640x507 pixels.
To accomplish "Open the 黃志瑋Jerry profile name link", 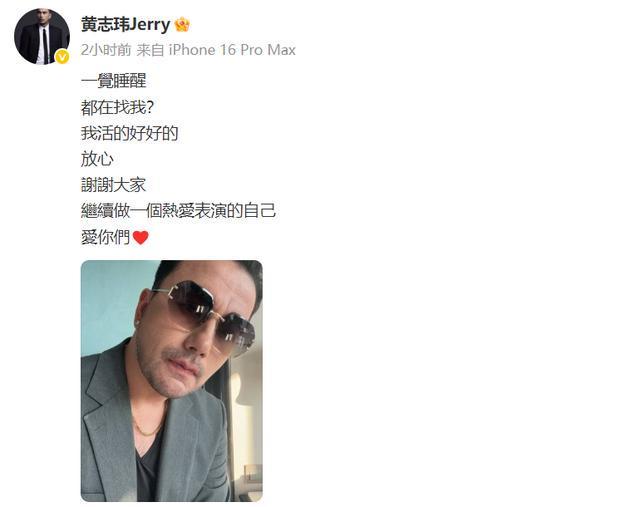I will (x=125, y=24).
